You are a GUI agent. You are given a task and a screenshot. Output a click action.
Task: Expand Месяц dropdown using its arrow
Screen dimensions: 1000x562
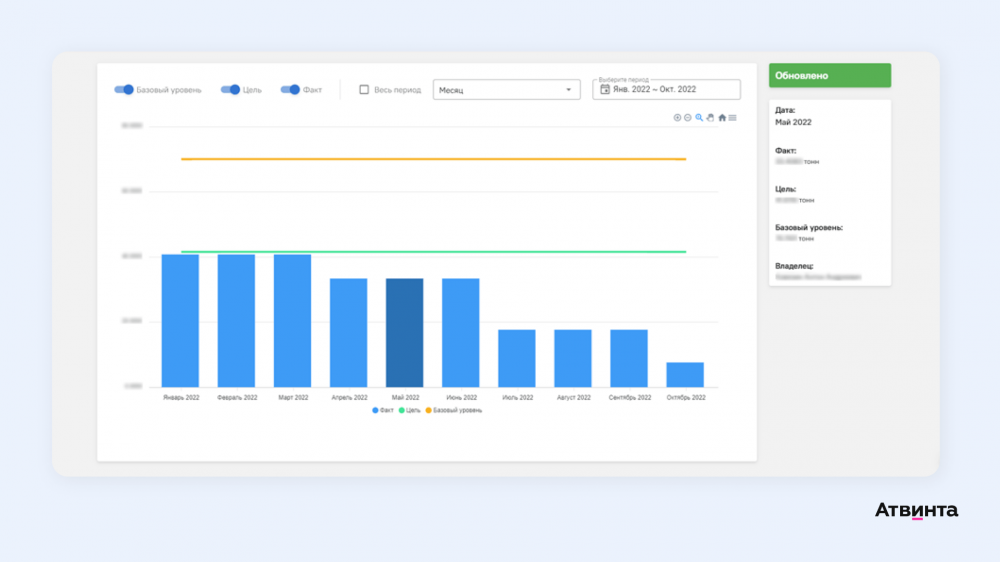(568, 90)
